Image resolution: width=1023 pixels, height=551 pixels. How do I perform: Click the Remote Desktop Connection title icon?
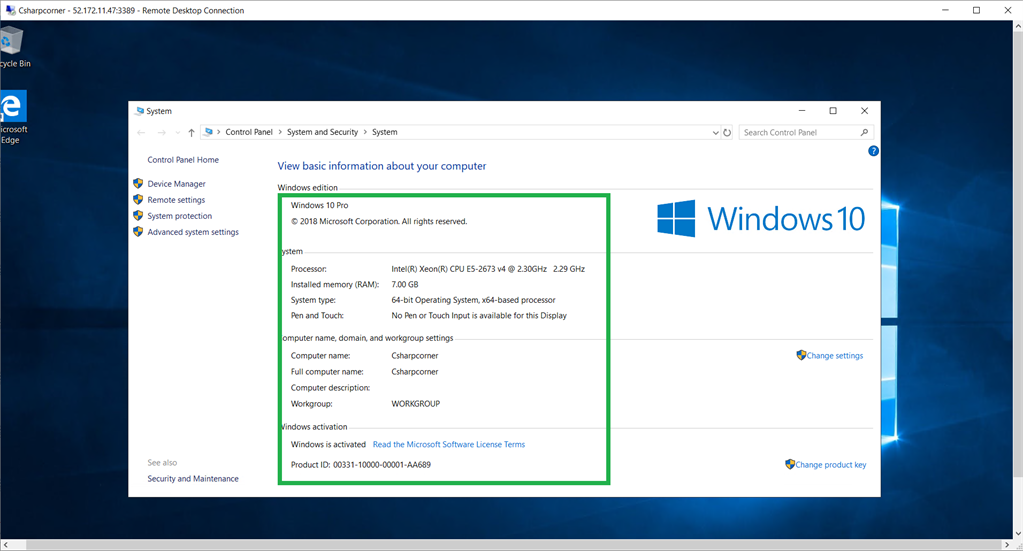[x=10, y=10]
